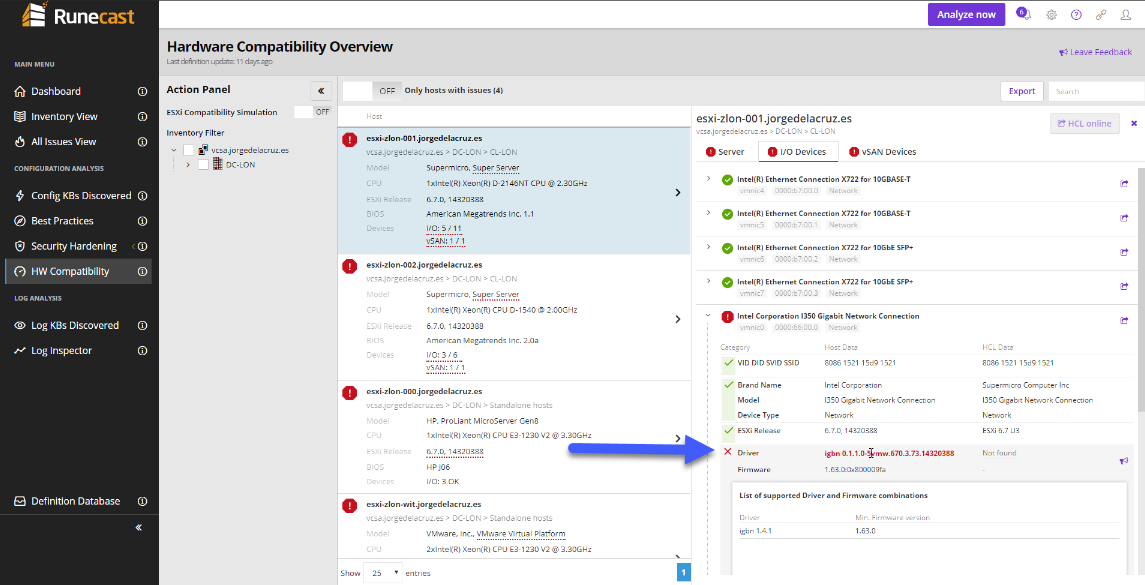Open Inventory View menu item
1145x585 pixels.
64,116
